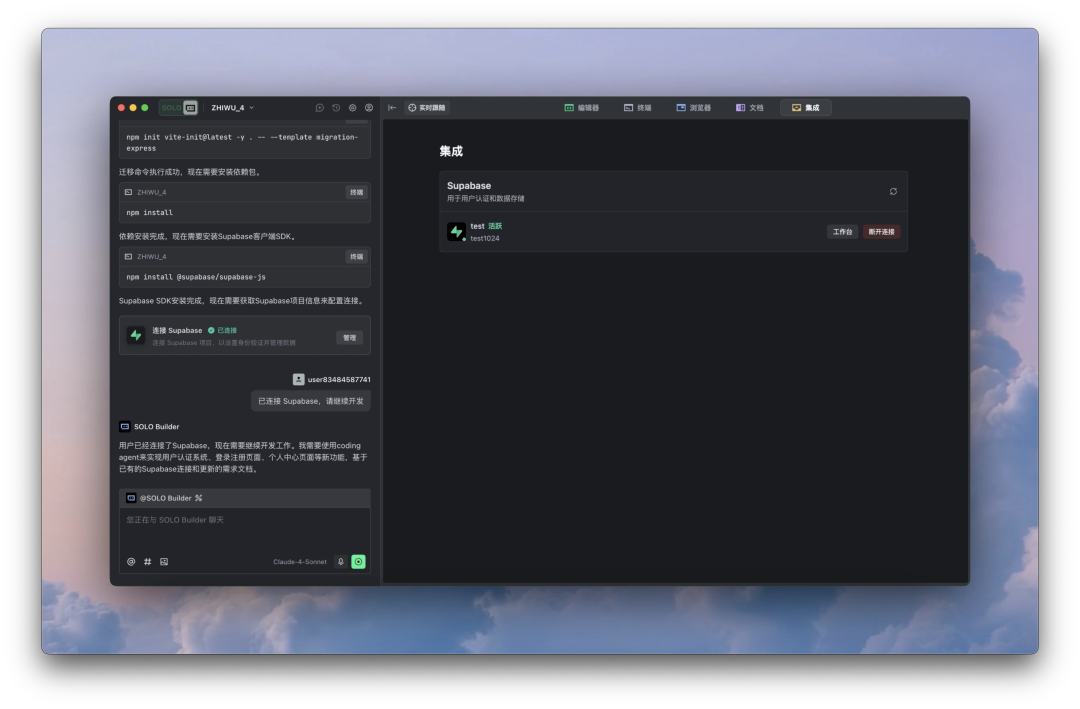The width and height of the screenshot is (1080, 709).
Task: Click the green 已连接 connected checkmark
Action: 211,330
